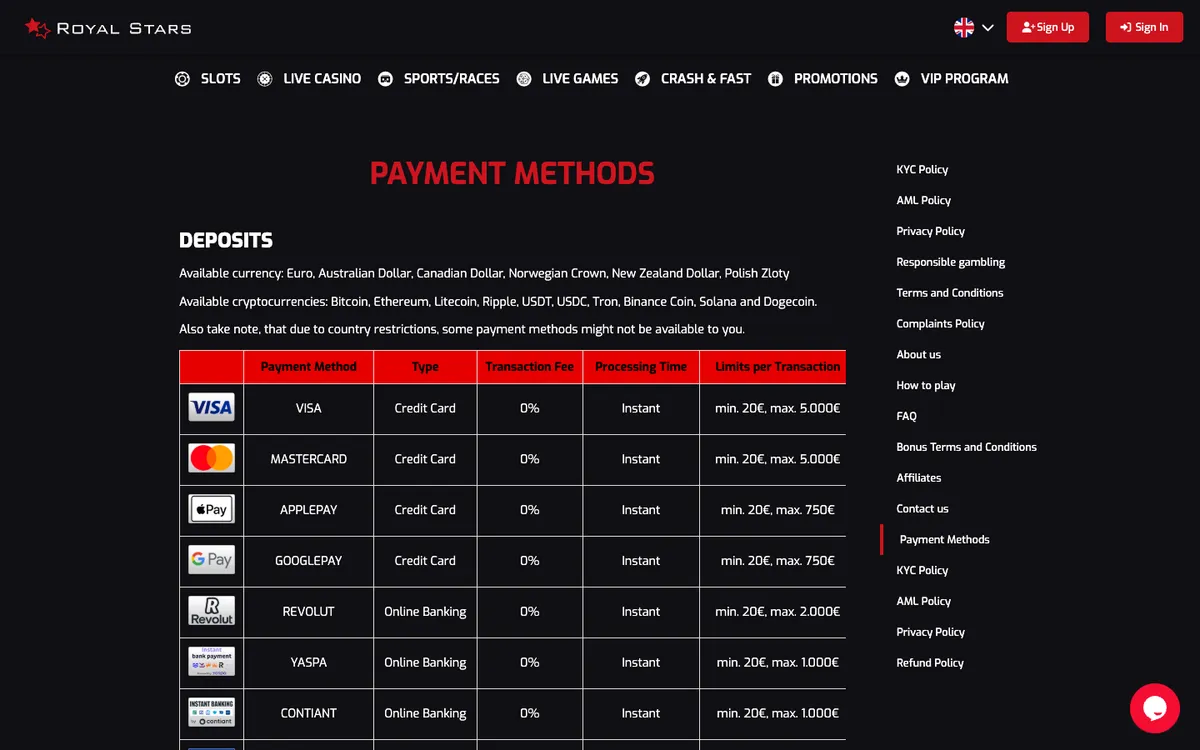Open the first KYC Policy sidebar link
The width and height of the screenshot is (1200, 750).
click(x=922, y=169)
